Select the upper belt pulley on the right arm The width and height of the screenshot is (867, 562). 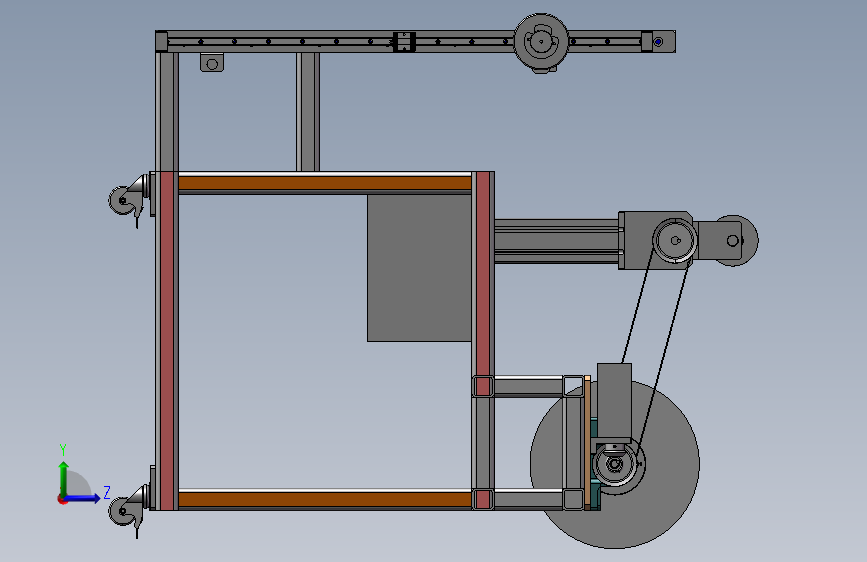[675, 241]
